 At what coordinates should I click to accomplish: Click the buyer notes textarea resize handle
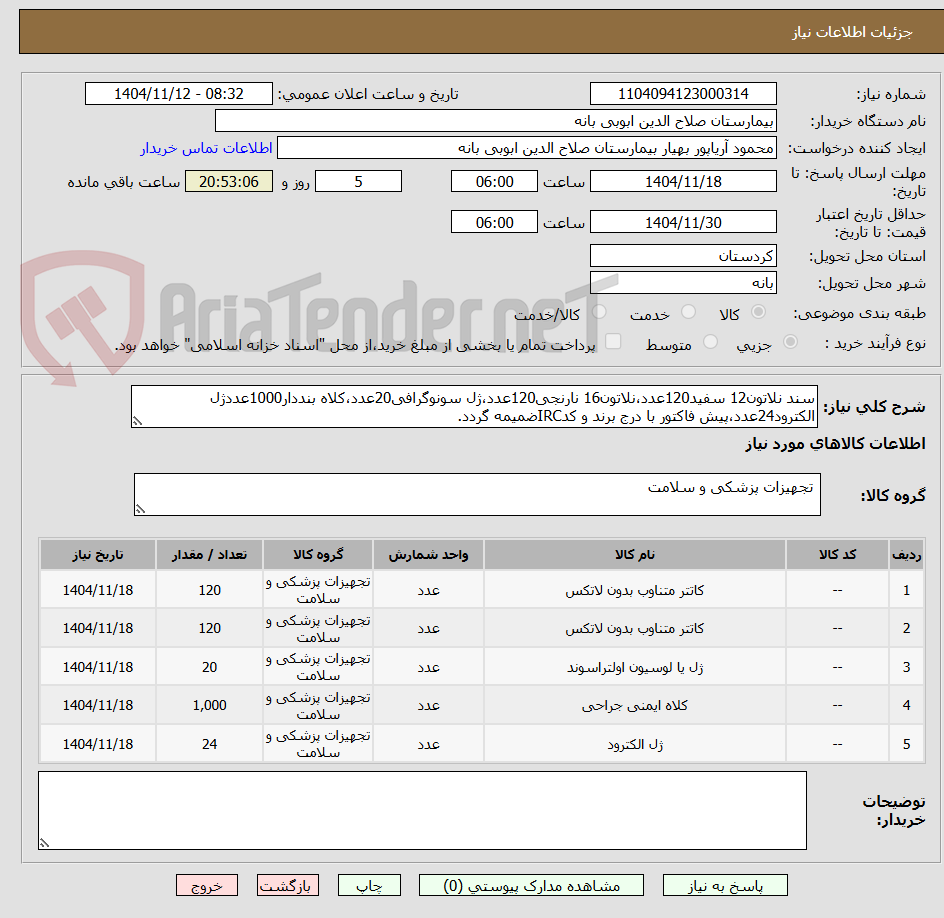(44, 843)
